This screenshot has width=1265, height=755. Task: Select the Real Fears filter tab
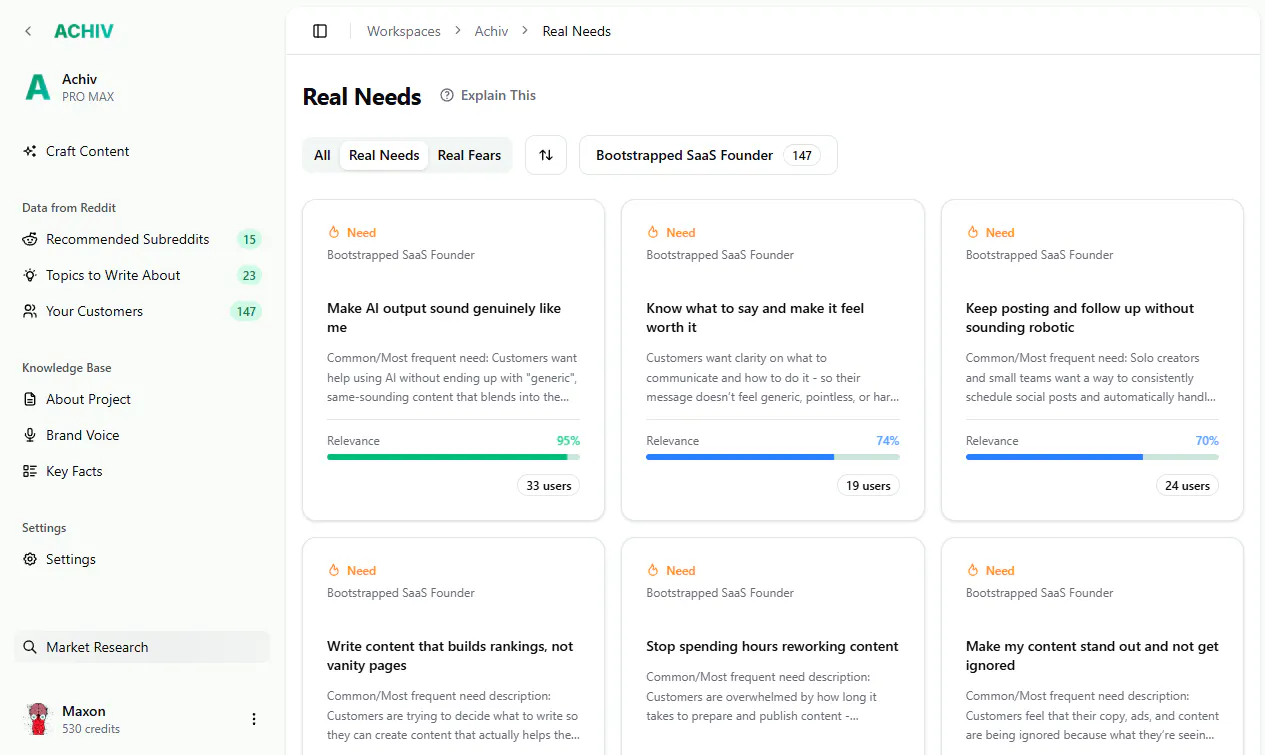point(469,155)
